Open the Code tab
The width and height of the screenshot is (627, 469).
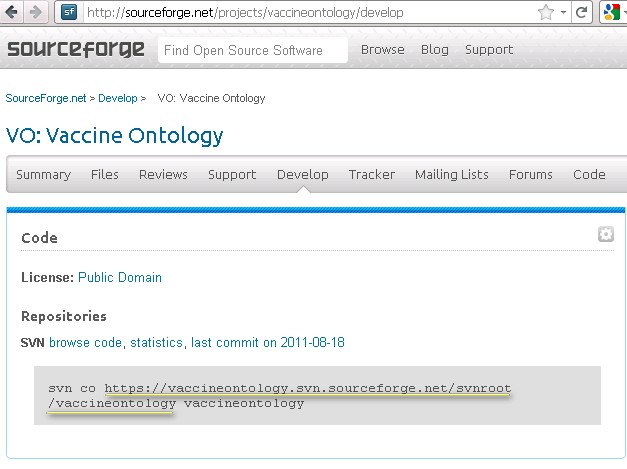pos(589,175)
